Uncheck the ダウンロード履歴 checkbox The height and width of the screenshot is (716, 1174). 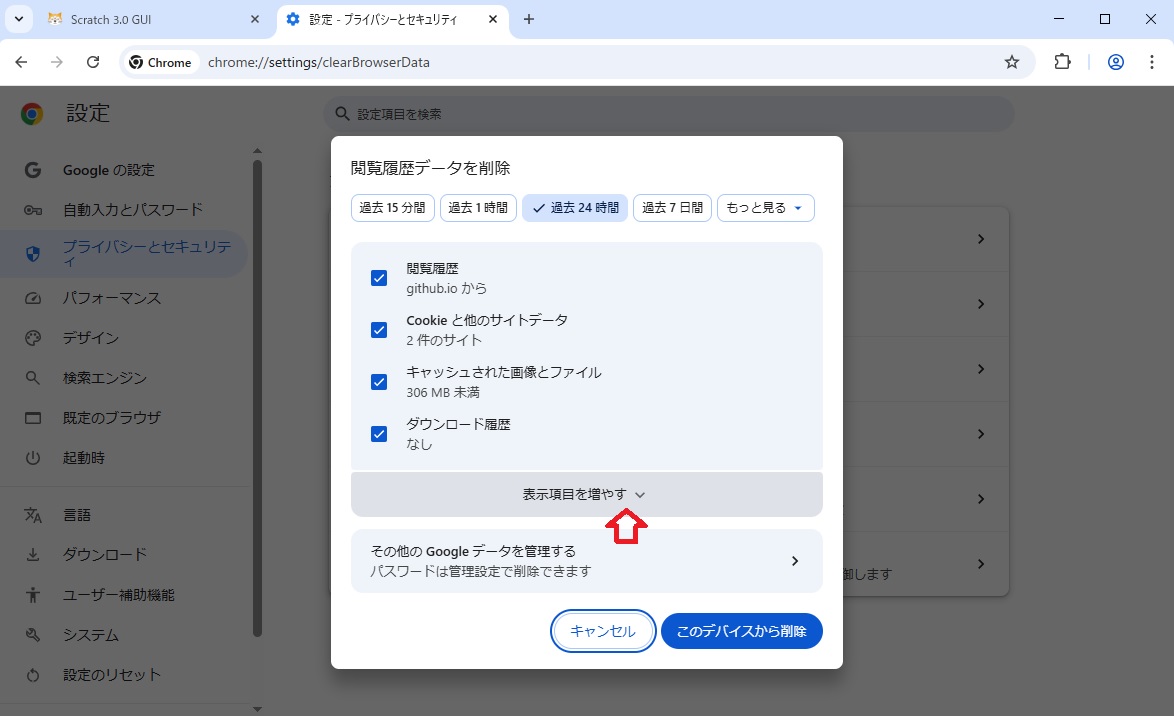tap(379, 434)
